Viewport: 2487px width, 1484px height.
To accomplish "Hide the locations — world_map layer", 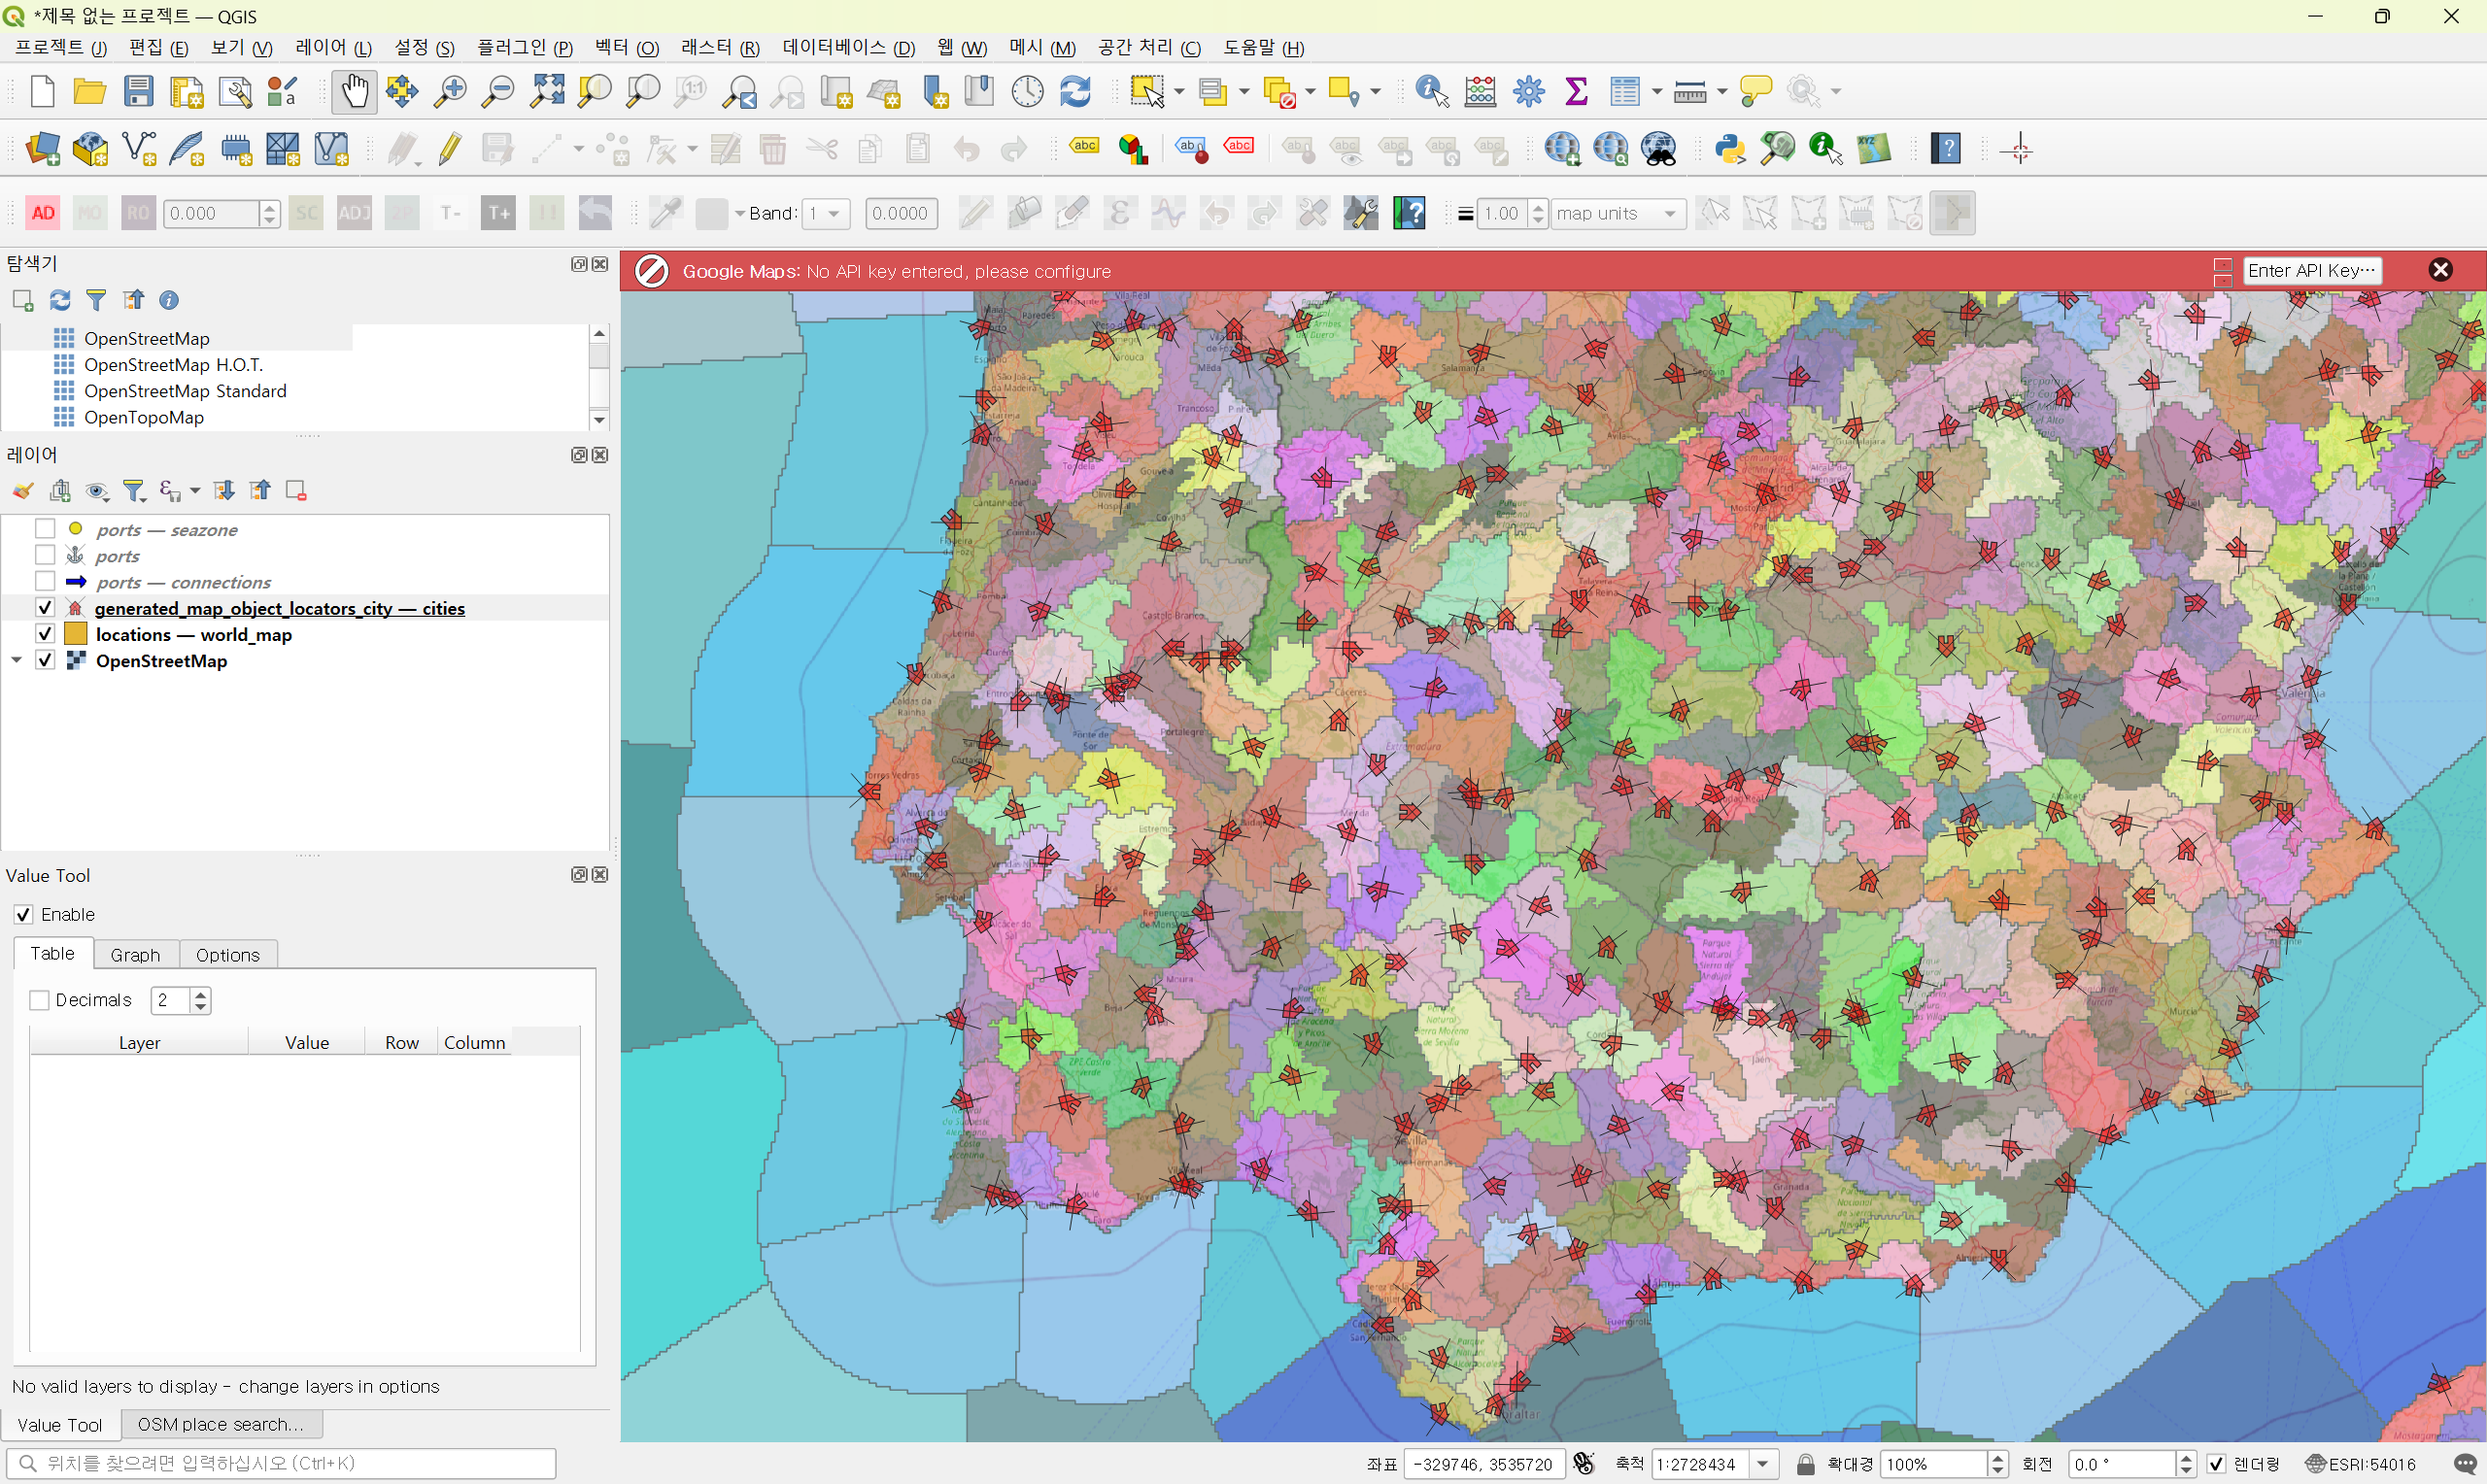I will click(x=45, y=634).
